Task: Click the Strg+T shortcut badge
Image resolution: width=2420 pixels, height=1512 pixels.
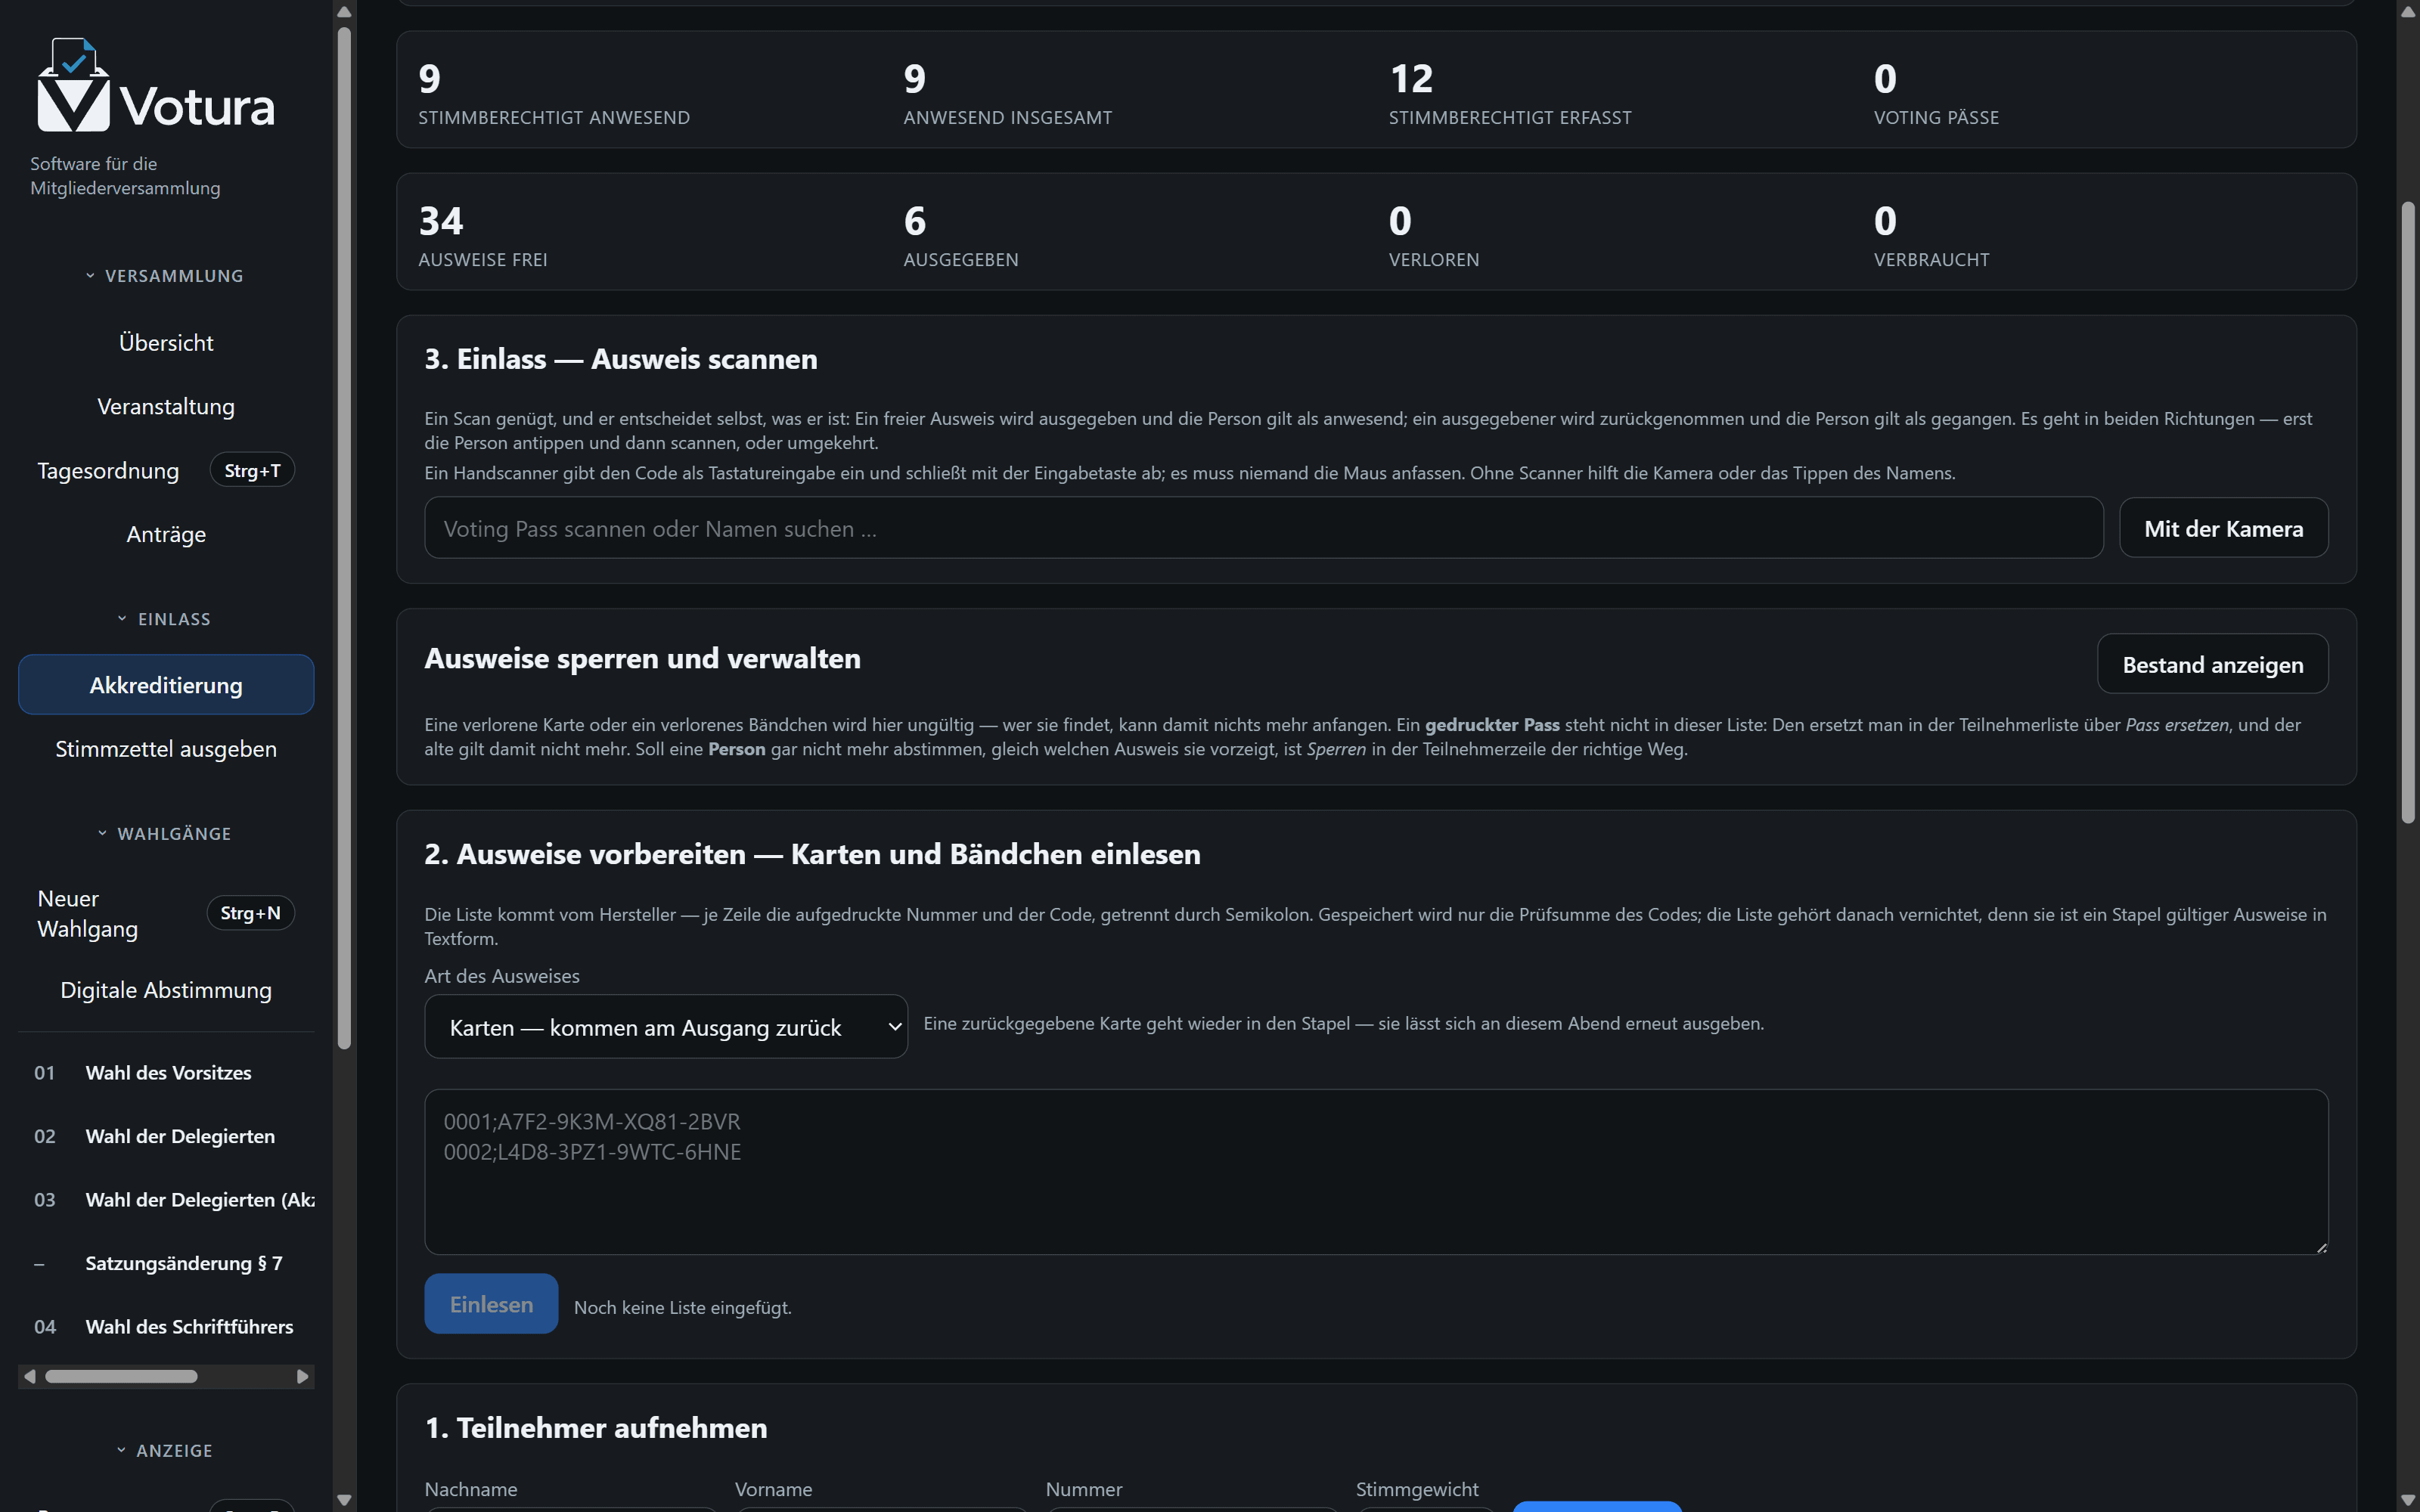Action: click(x=252, y=470)
